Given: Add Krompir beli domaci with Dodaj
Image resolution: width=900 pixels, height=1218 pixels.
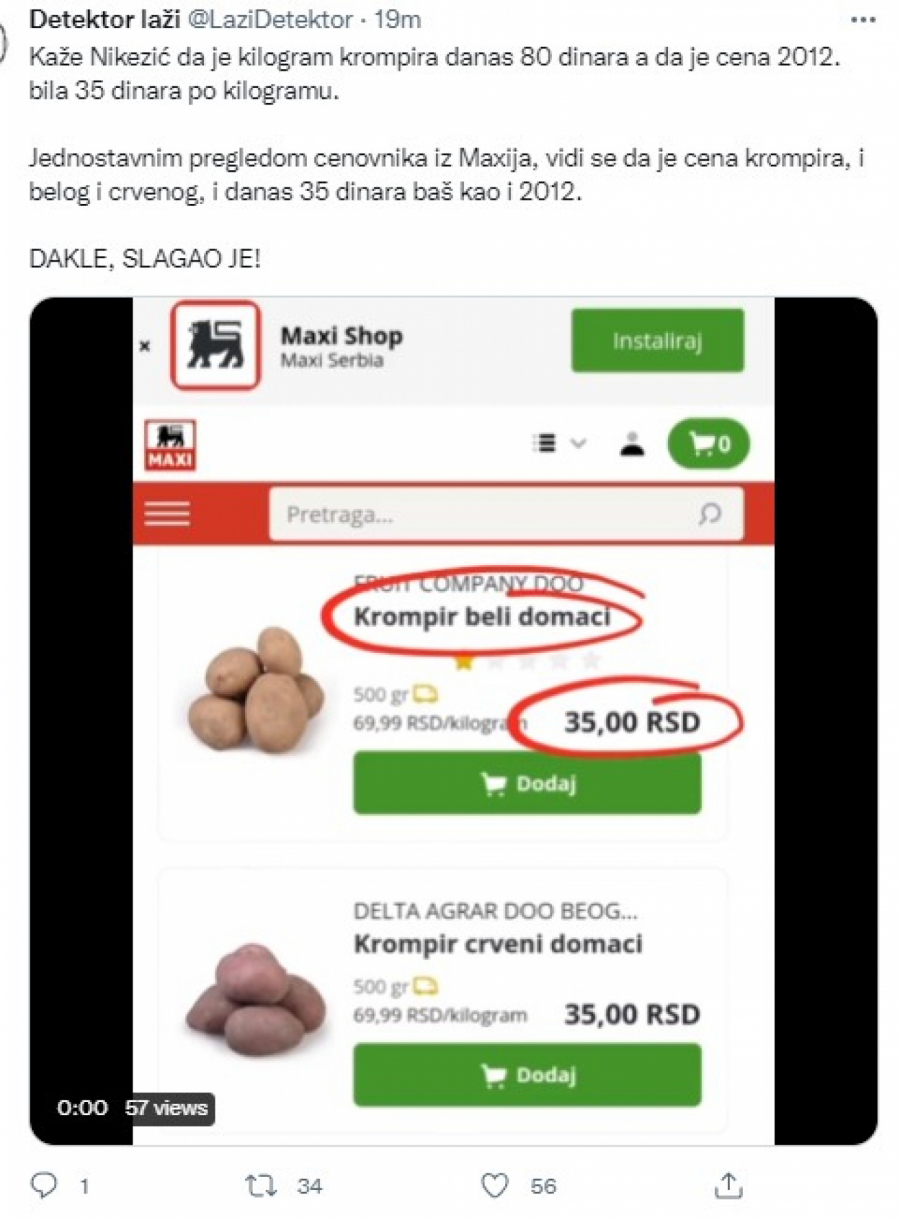Looking at the screenshot, I should click(x=527, y=784).
